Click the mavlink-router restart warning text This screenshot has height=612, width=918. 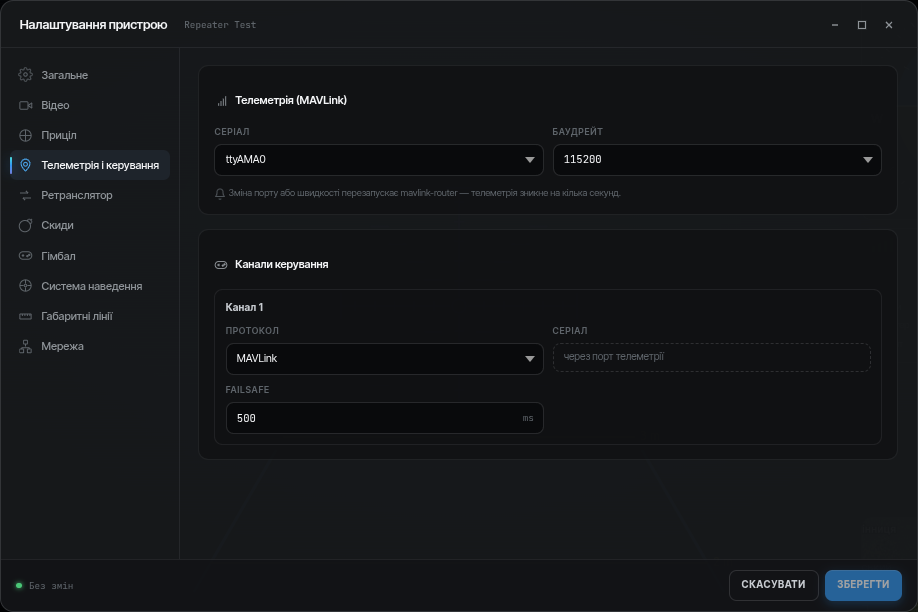pyautogui.click(x=424, y=193)
